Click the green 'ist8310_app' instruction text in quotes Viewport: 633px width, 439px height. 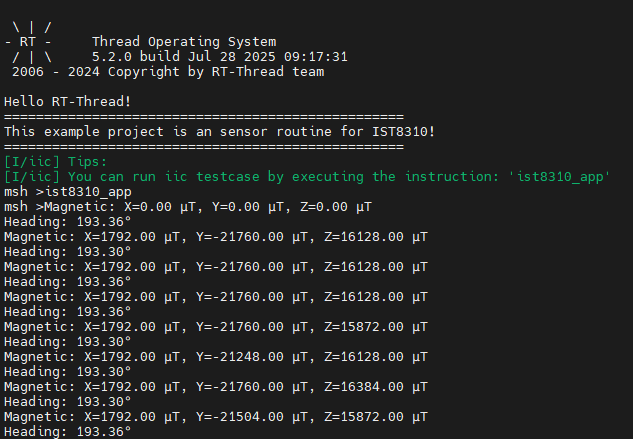tap(558, 177)
